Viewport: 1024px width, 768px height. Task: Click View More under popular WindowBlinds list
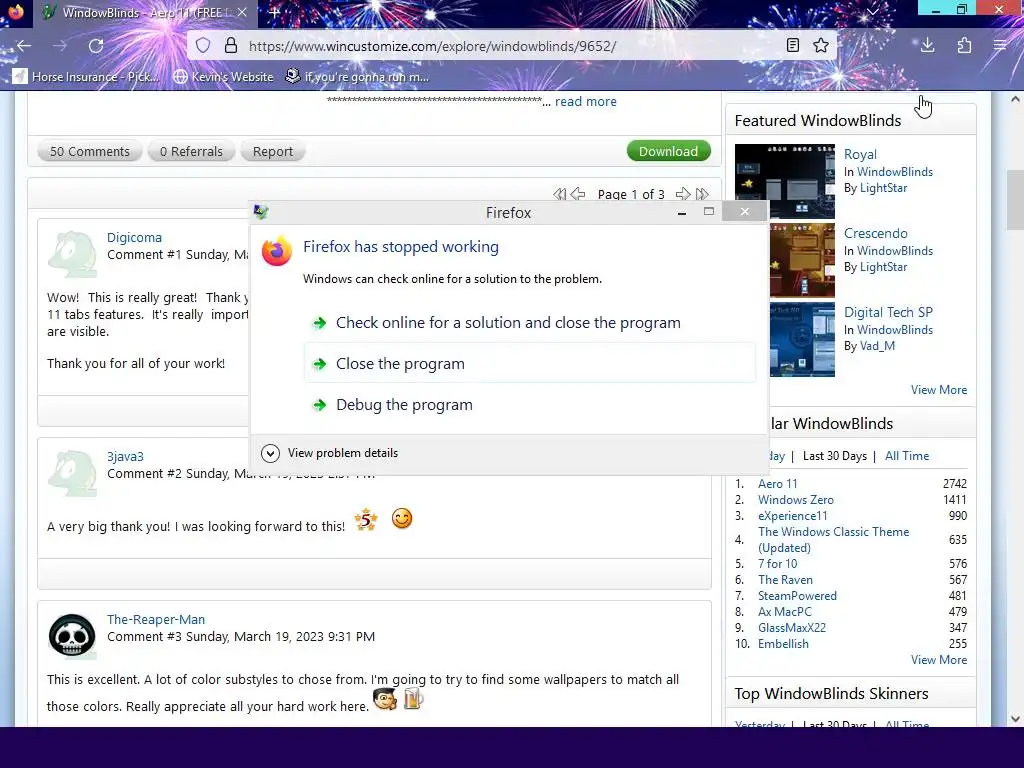tap(939, 660)
